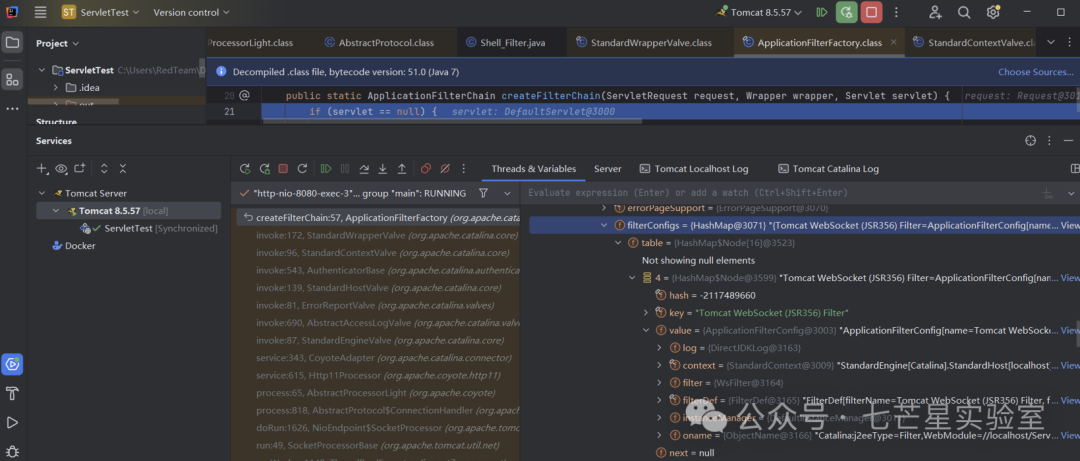Click the green Debug rerun button

click(x=847, y=12)
